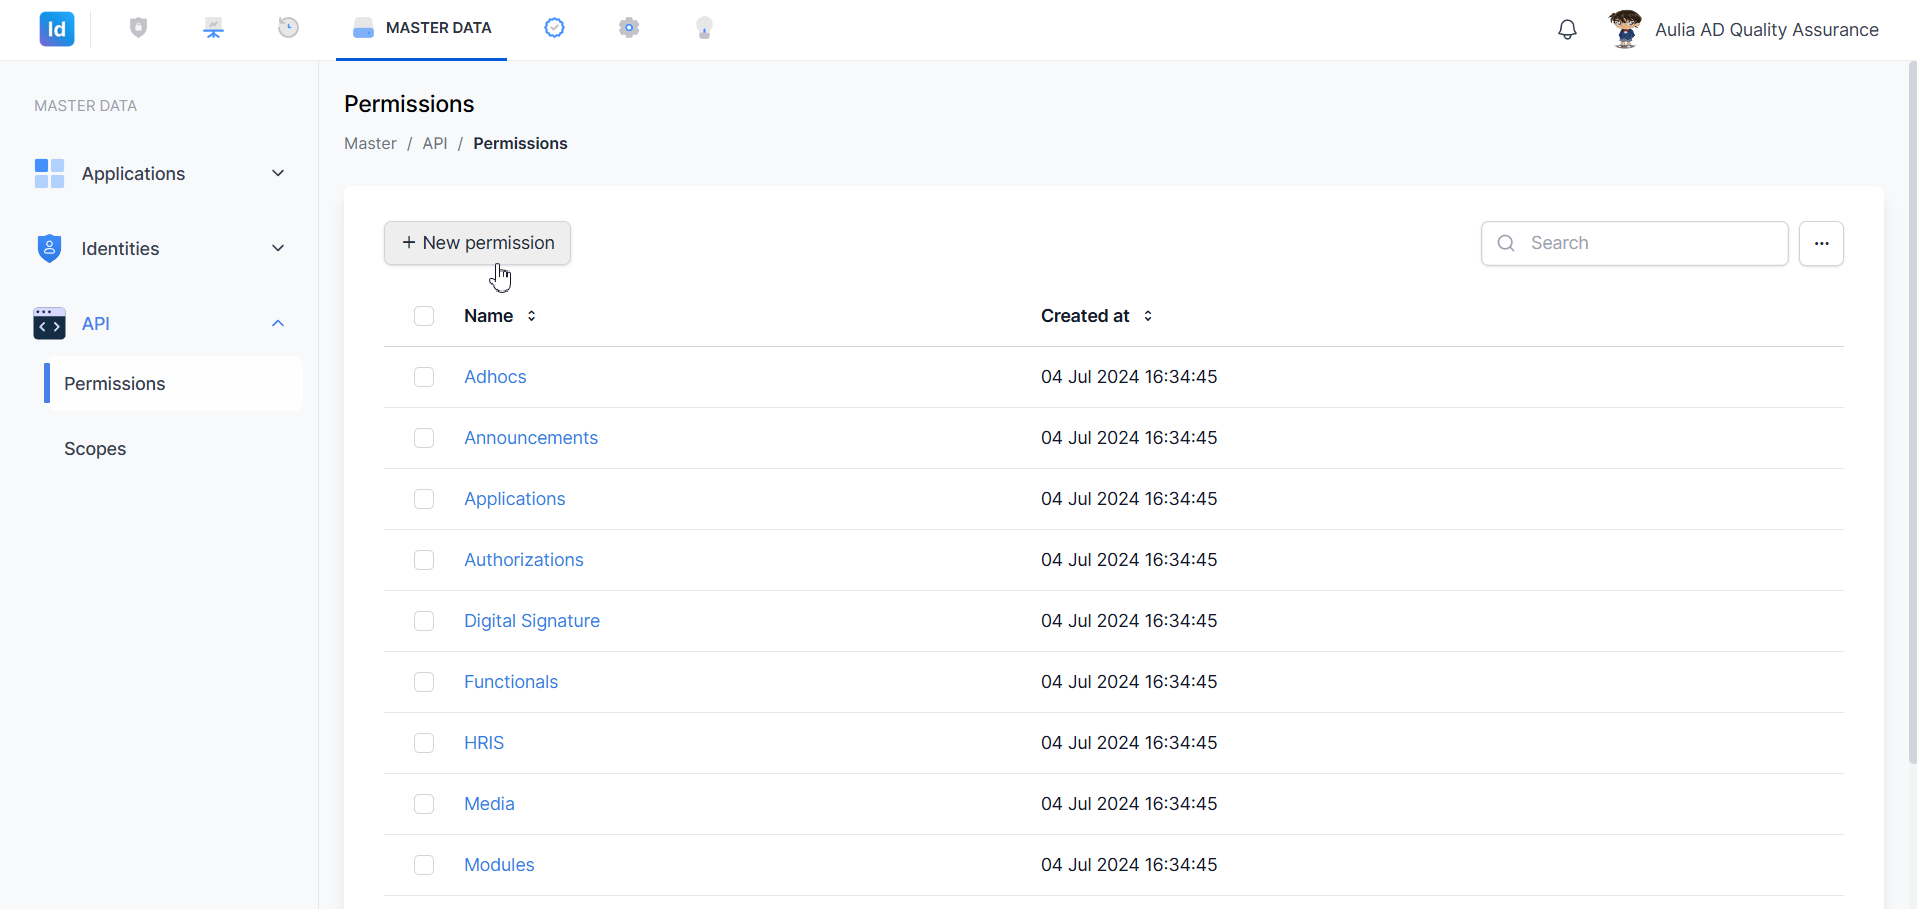
Task: Click the Applications sidebar menu label
Action: (134, 174)
